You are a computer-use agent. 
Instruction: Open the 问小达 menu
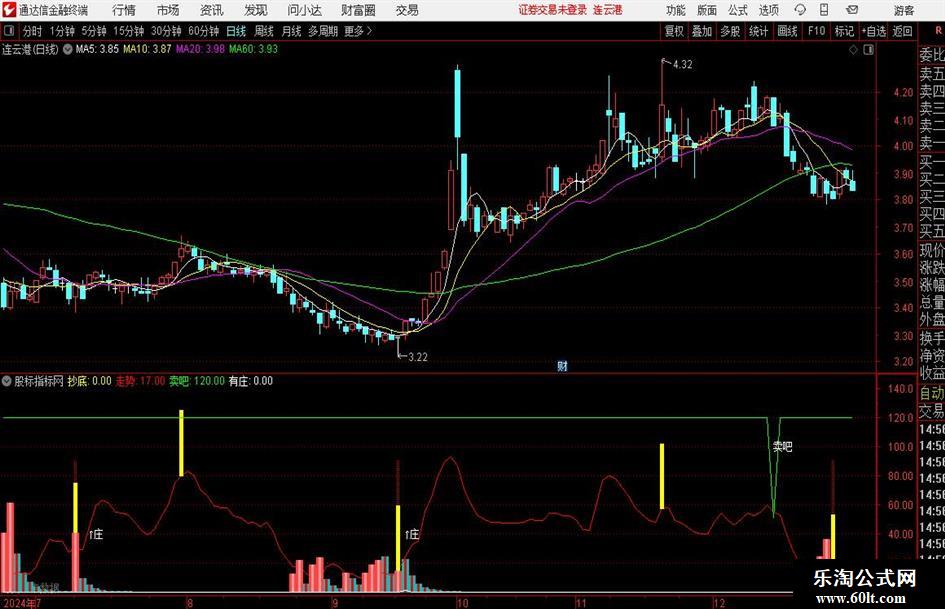point(304,10)
